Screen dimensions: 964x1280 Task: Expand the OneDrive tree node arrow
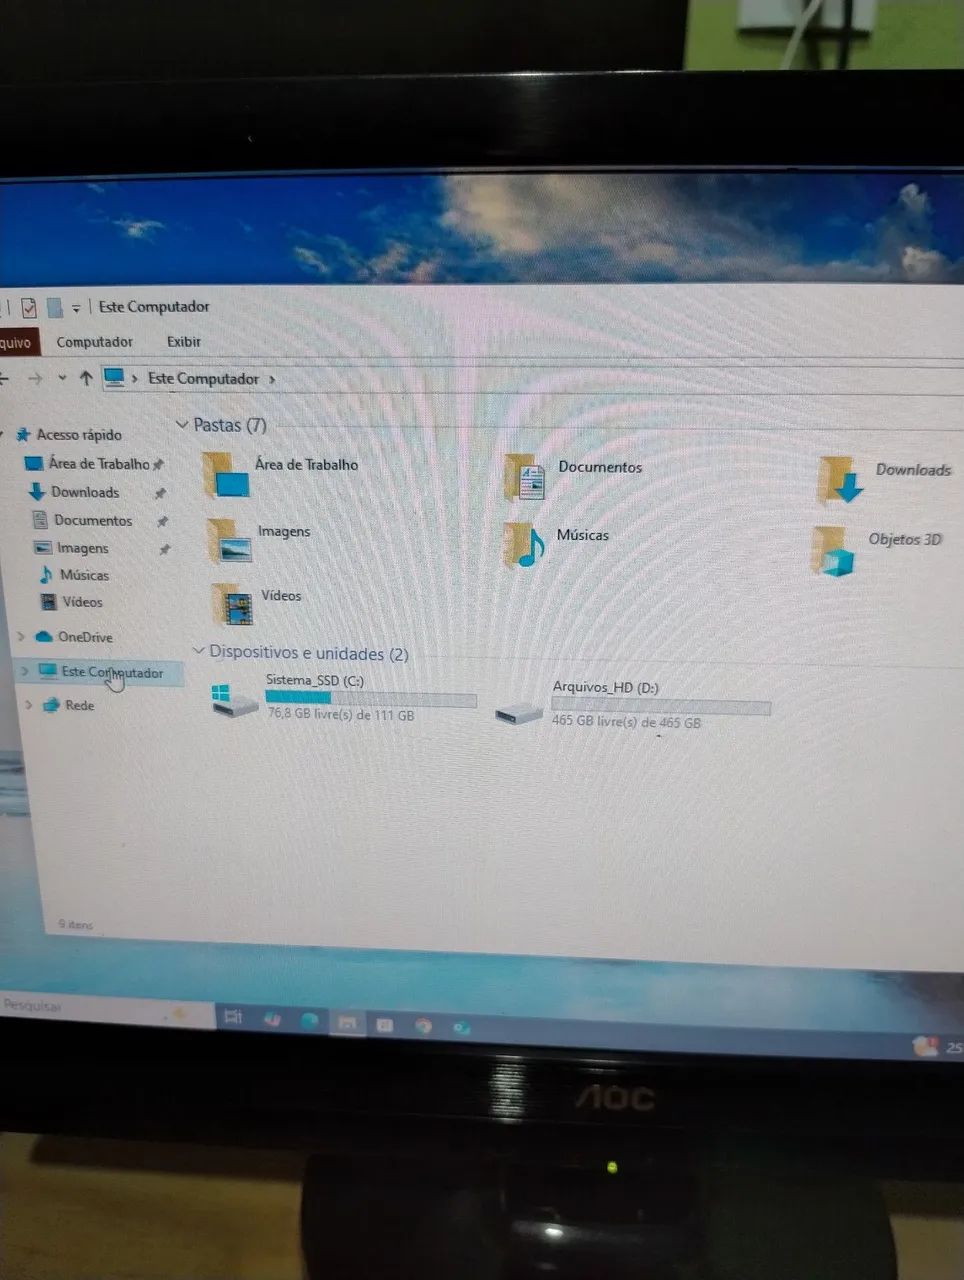point(21,636)
